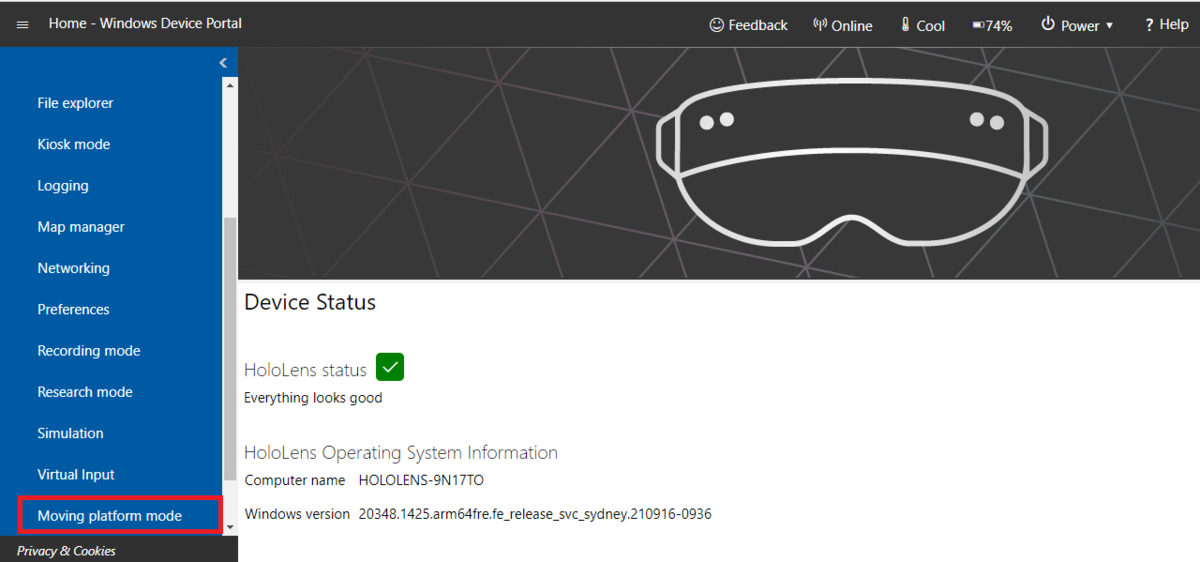Click the 74% battery indicator
1200x562 pixels.
click(992, 25)
